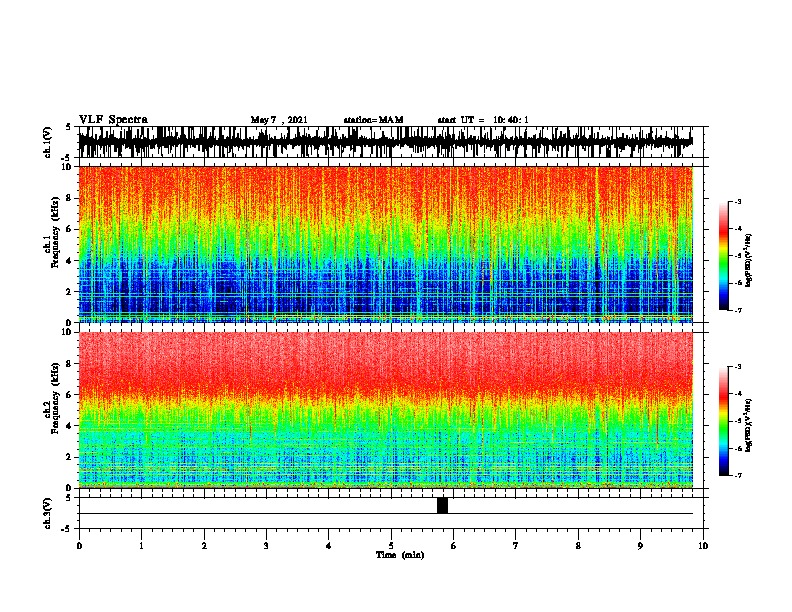Click the ch.2 color bar log(PSD) unit label
792x612 pixels.
[x=749, y=425]
